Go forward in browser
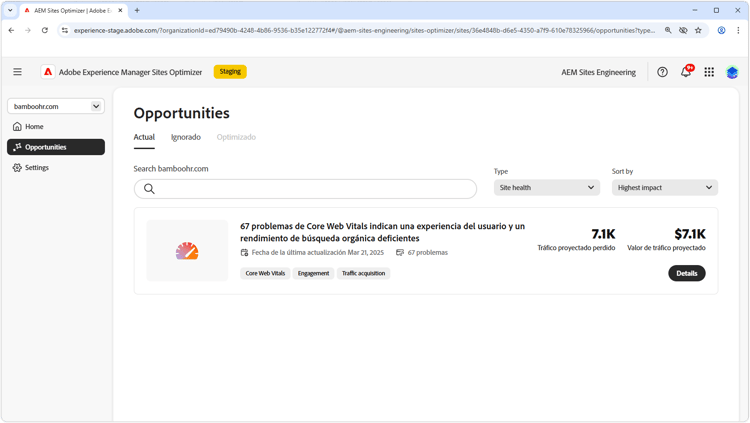Screen dimensions: 750x423 (x=28, y=30)
